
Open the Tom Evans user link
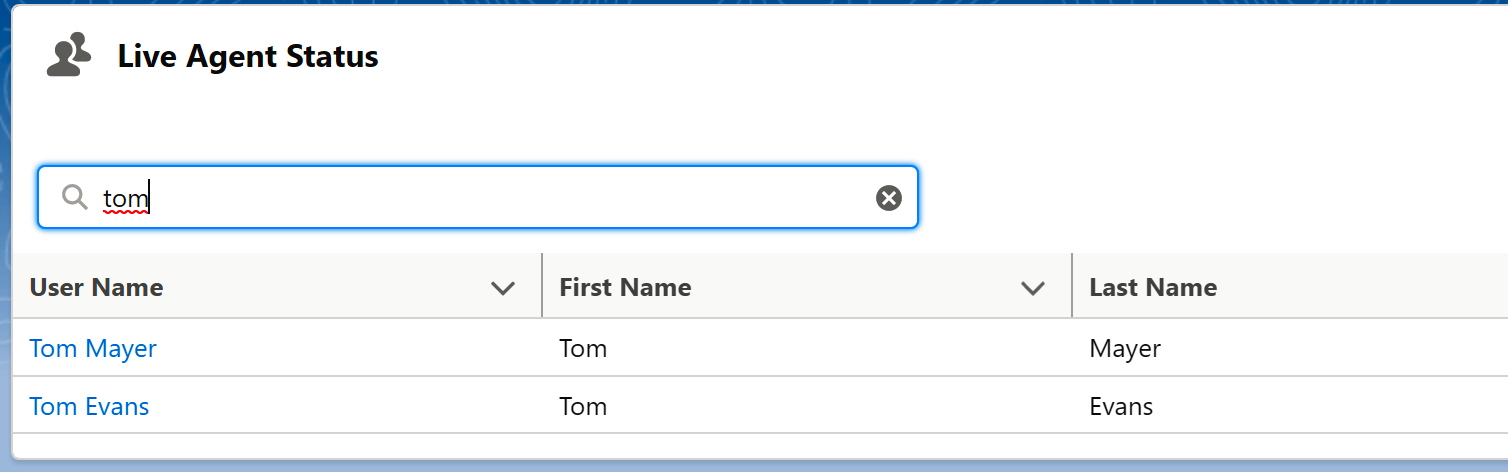[x=89, y=407]
